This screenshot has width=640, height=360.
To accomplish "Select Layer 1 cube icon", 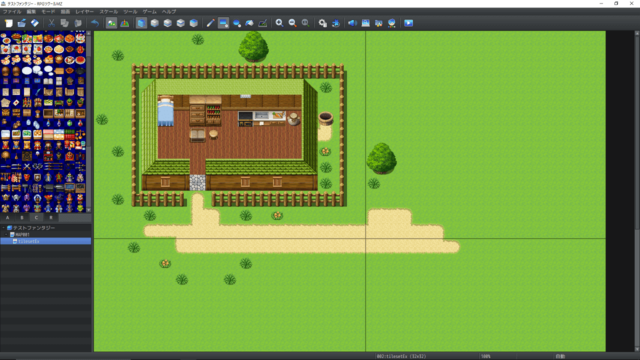I will click(154, 23).
